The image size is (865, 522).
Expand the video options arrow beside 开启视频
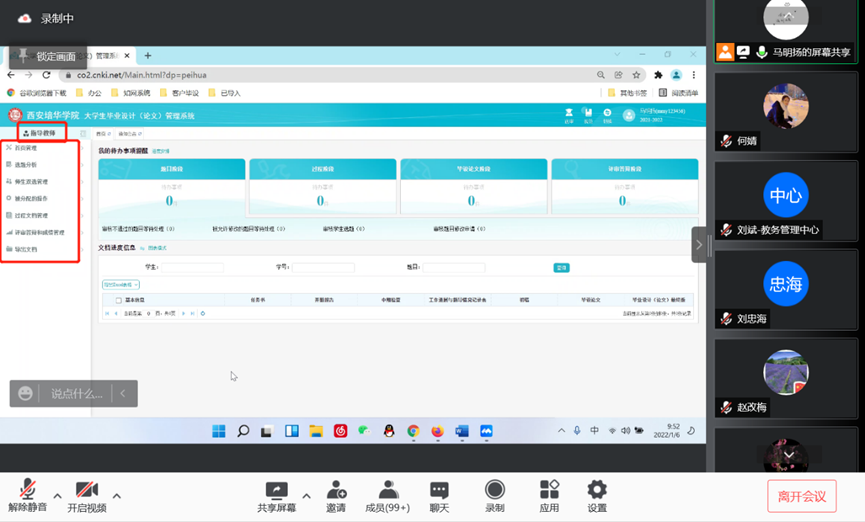[x=117, y=496]
